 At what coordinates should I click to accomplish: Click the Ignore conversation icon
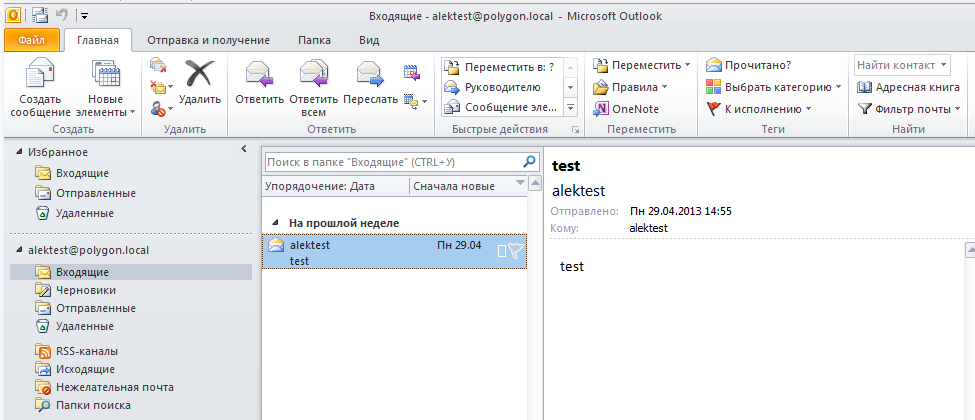point(158,65)
